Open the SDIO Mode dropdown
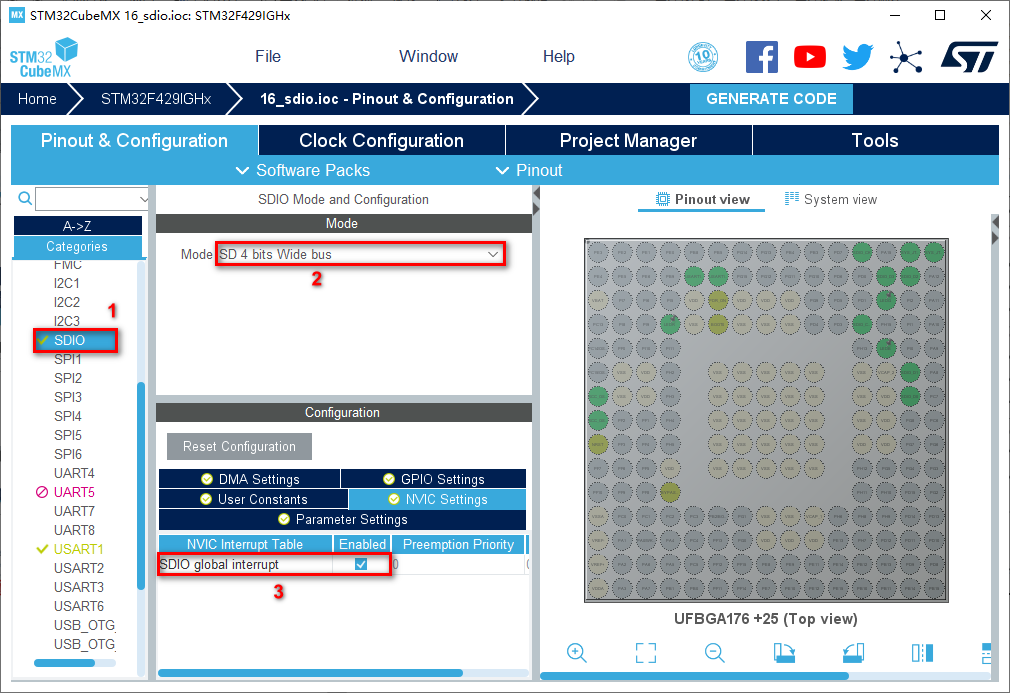 click(x=360, y=254)
